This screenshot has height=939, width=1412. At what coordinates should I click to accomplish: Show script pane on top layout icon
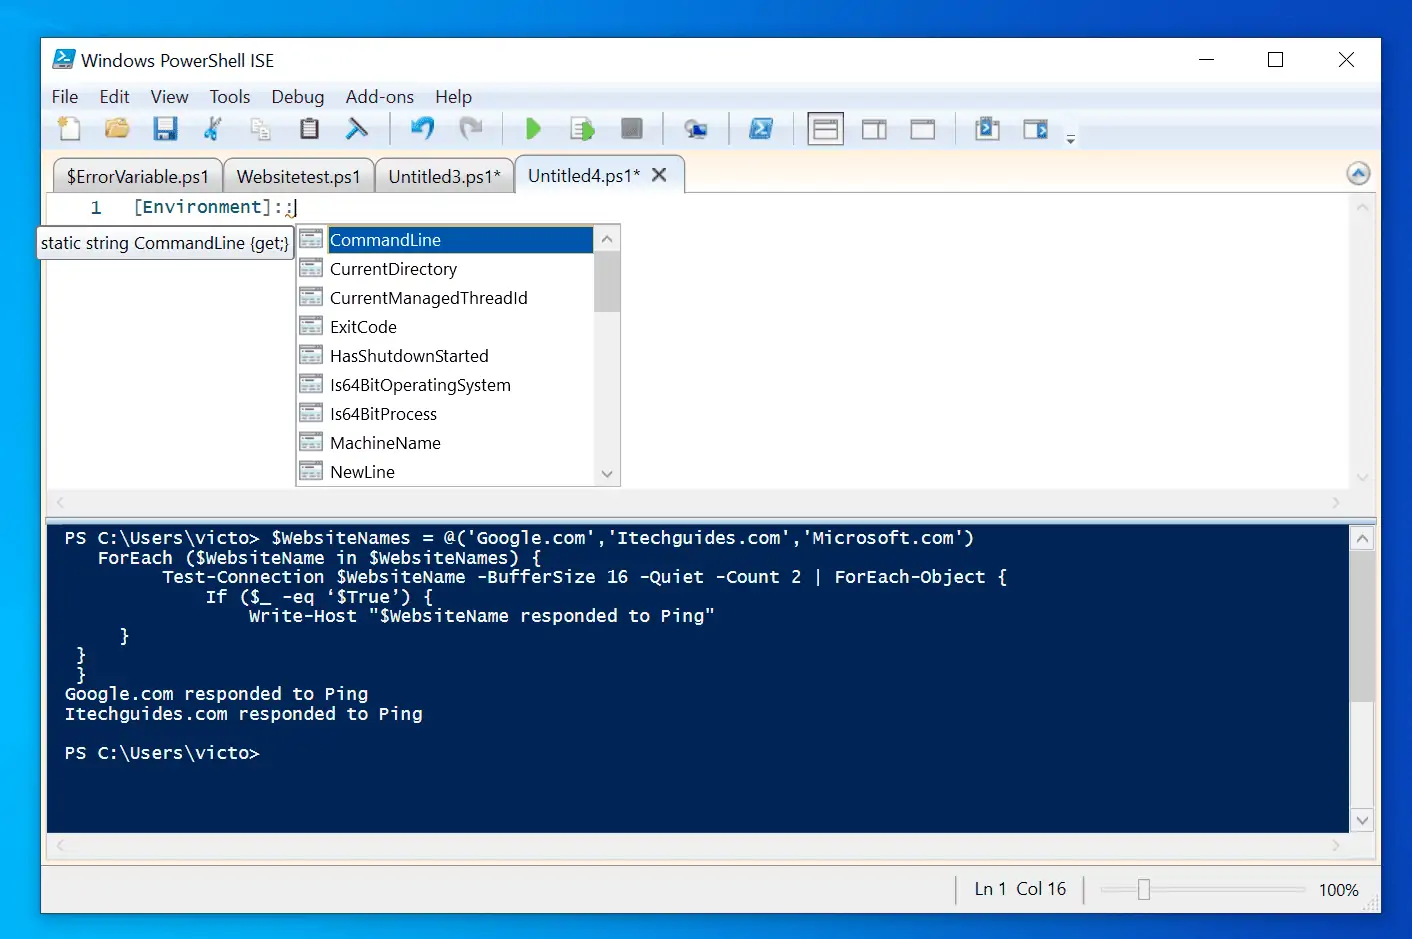point(825,129)
